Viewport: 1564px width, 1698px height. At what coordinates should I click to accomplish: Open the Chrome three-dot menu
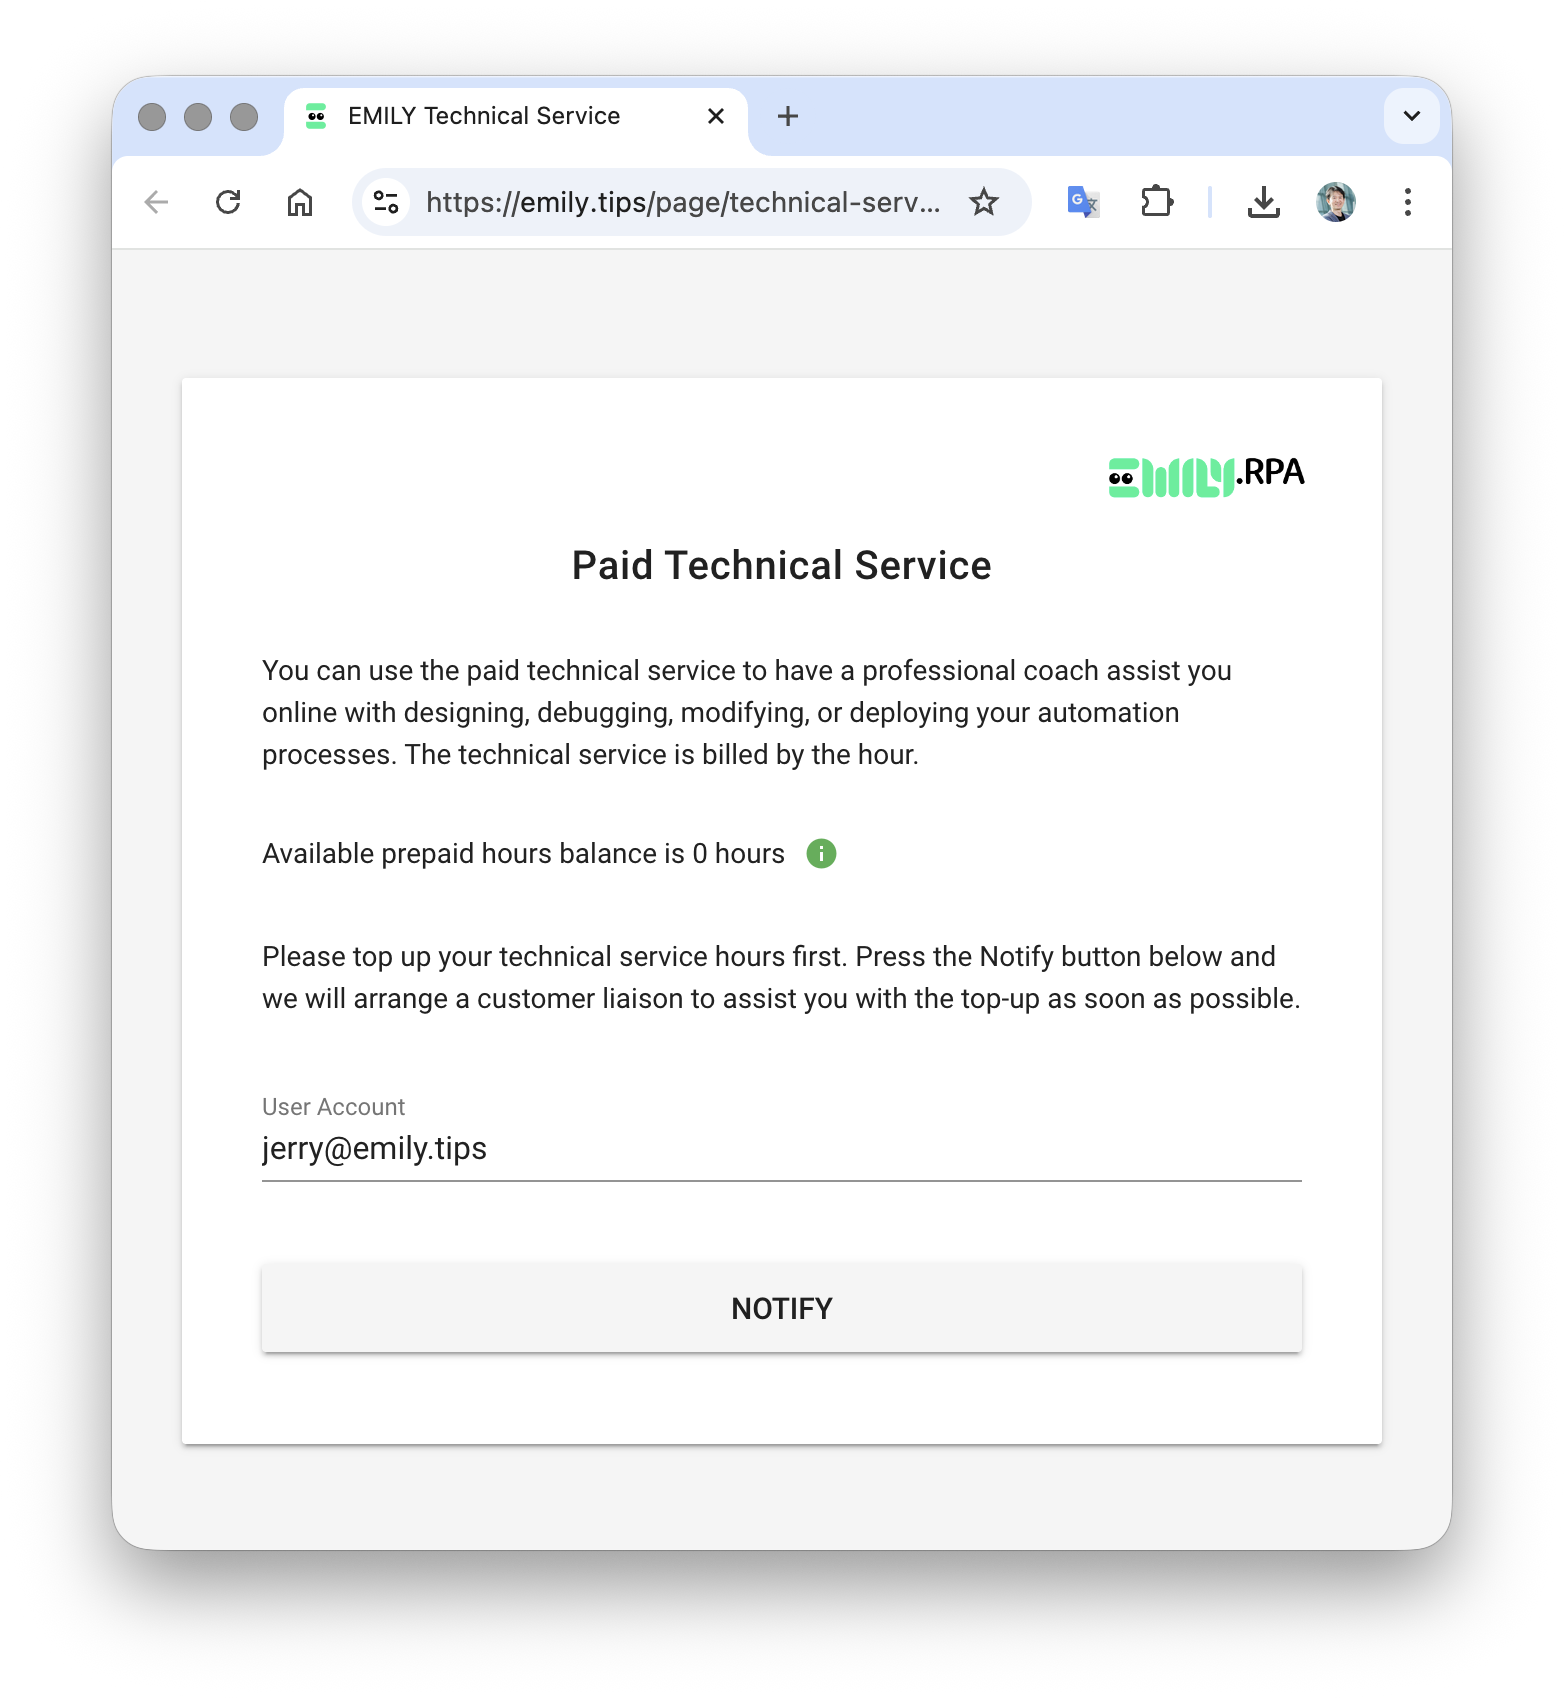(1408, 202)
